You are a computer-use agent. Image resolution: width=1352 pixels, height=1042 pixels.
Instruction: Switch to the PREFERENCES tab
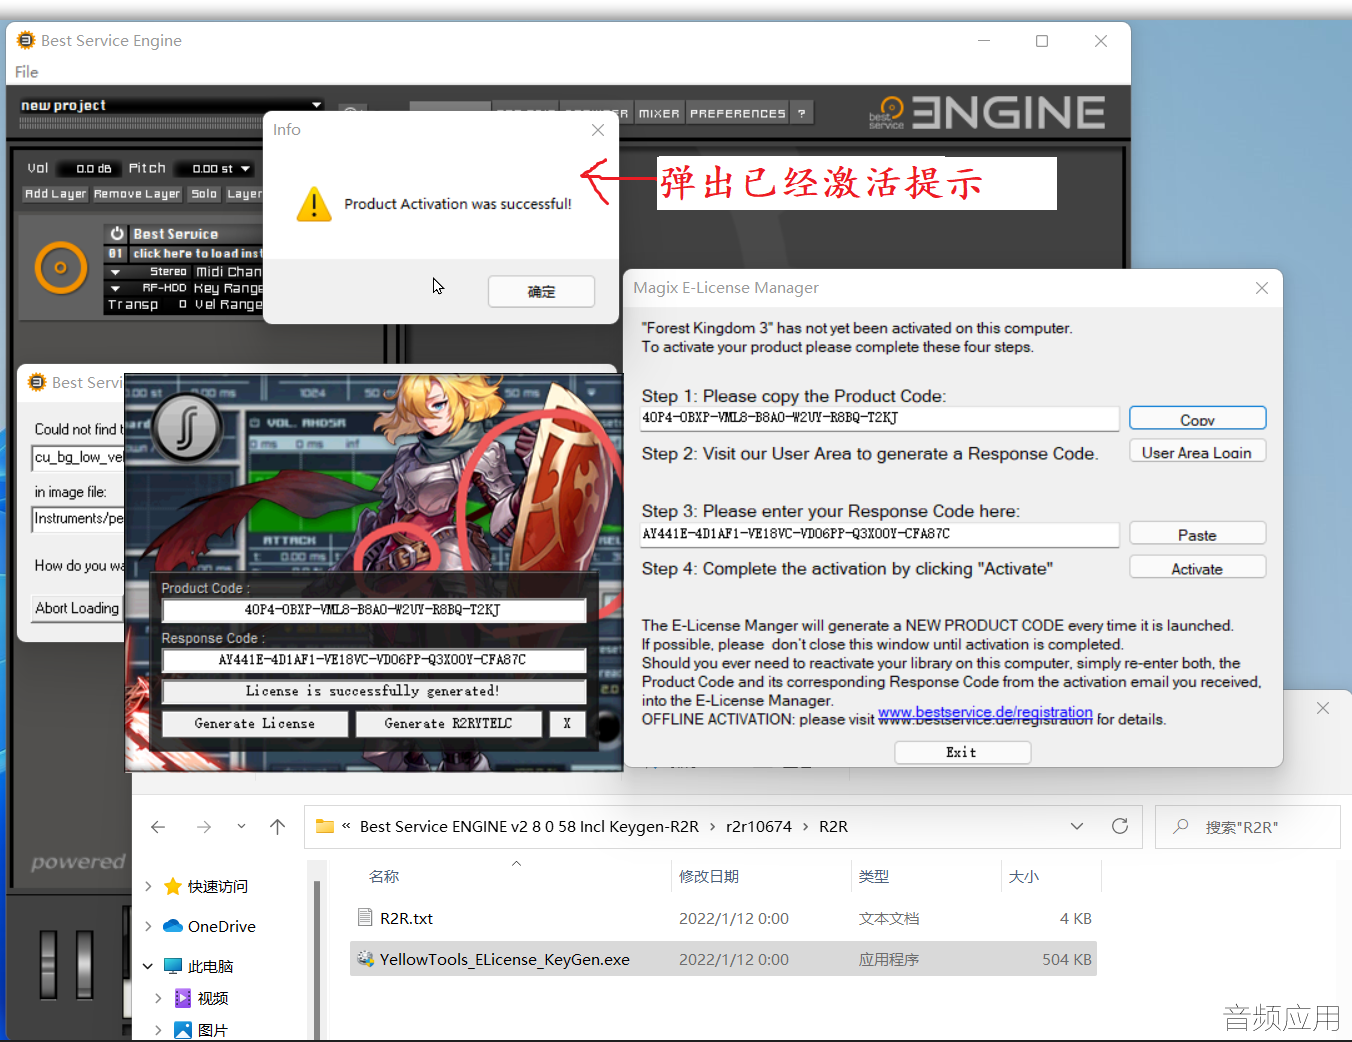click(738, 113)
